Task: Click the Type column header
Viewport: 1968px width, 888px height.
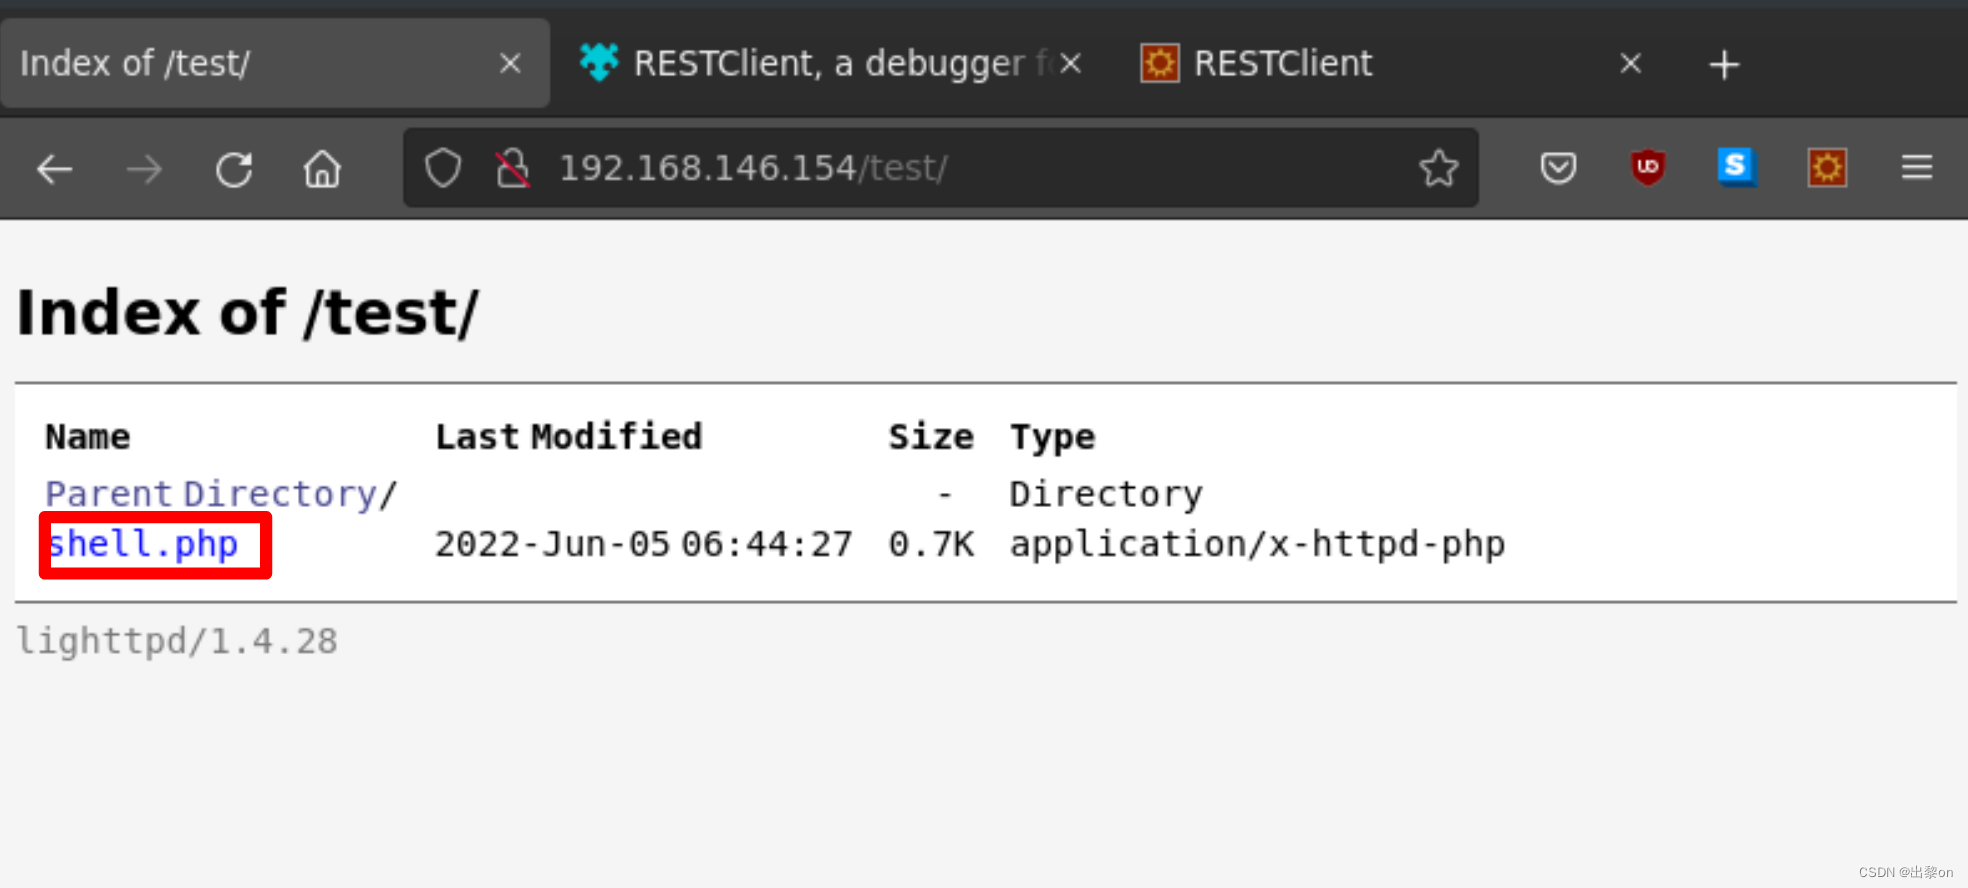Action: pyautogui.click(x=1053, y=437)
